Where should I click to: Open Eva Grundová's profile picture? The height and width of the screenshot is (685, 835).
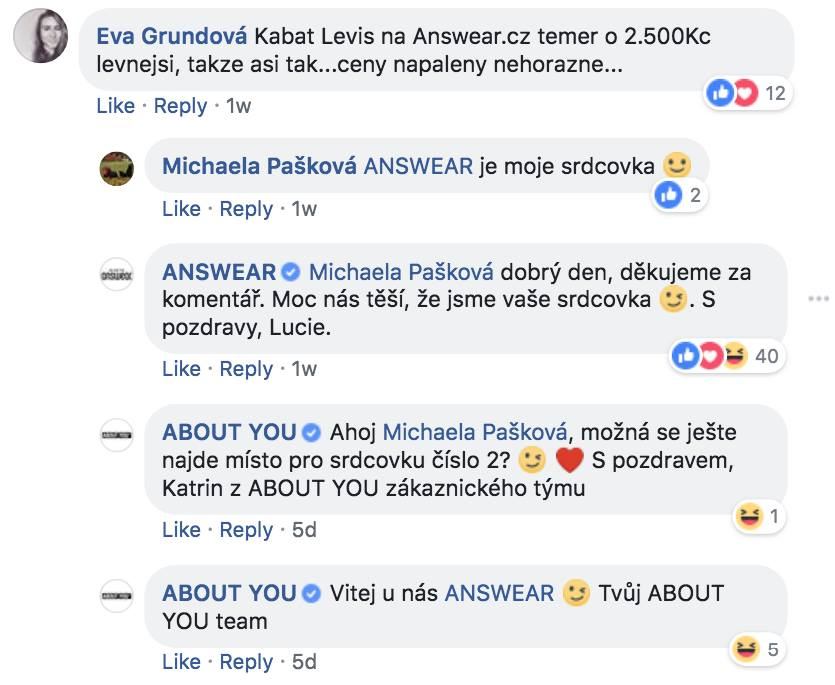(x=40, y=36)
